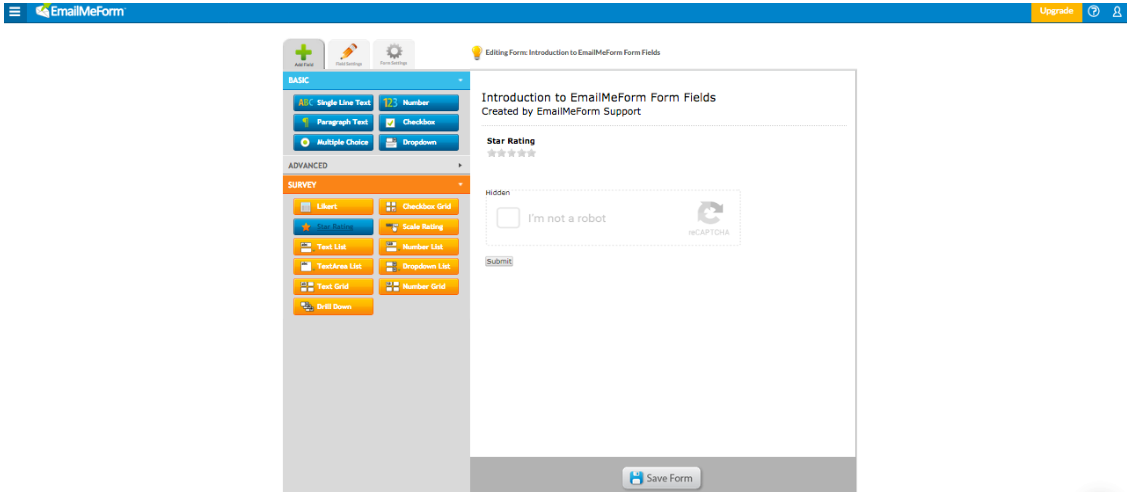
Task: Add a Dropdown List field
Action: (x=419, y=267)
